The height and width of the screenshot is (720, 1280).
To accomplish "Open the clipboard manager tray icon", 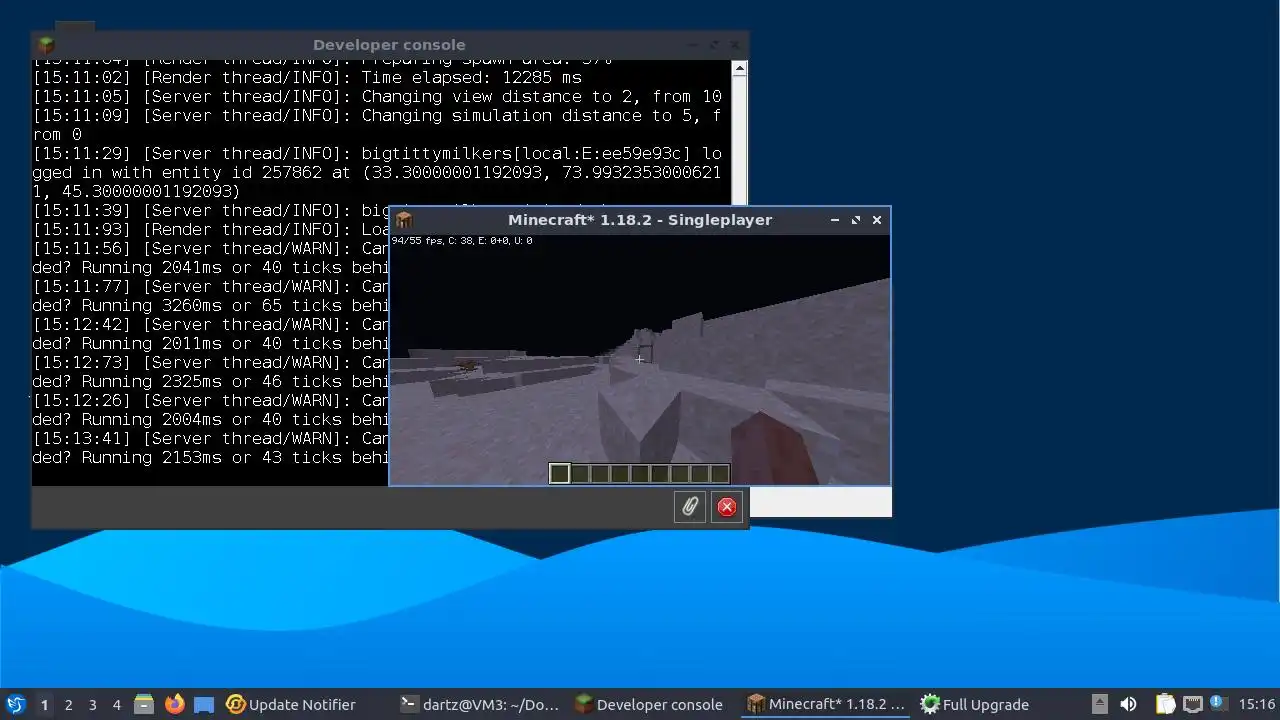I will pos(1166,704).
